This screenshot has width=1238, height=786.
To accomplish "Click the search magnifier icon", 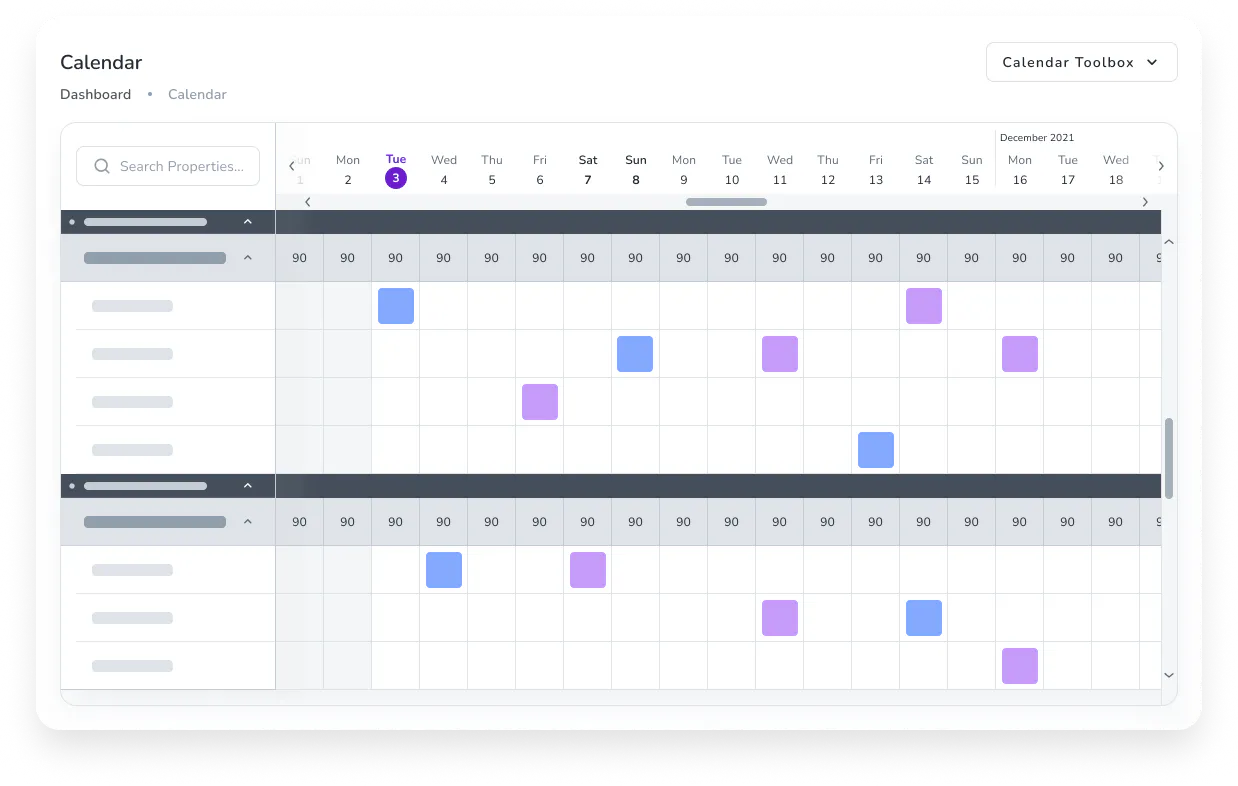I will [102, 166].
